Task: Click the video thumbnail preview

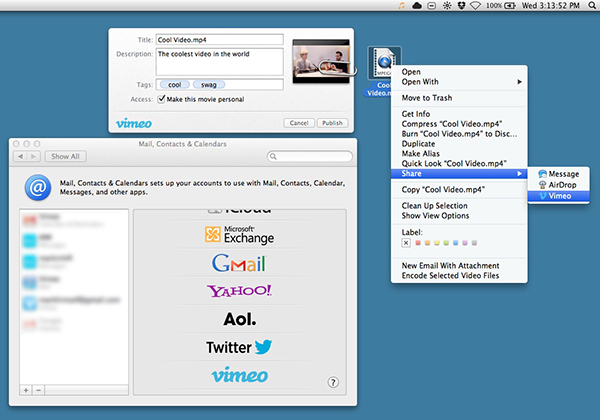Action: 321,61
